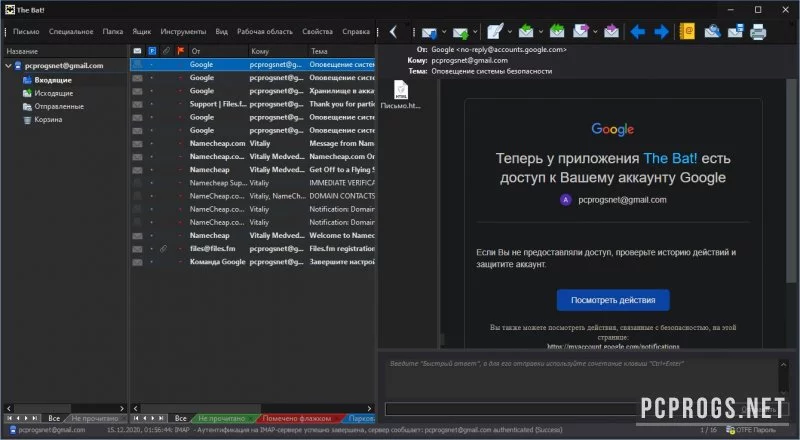Sort by the envelope status column header
800x440 pixels.
pos(137,51)
